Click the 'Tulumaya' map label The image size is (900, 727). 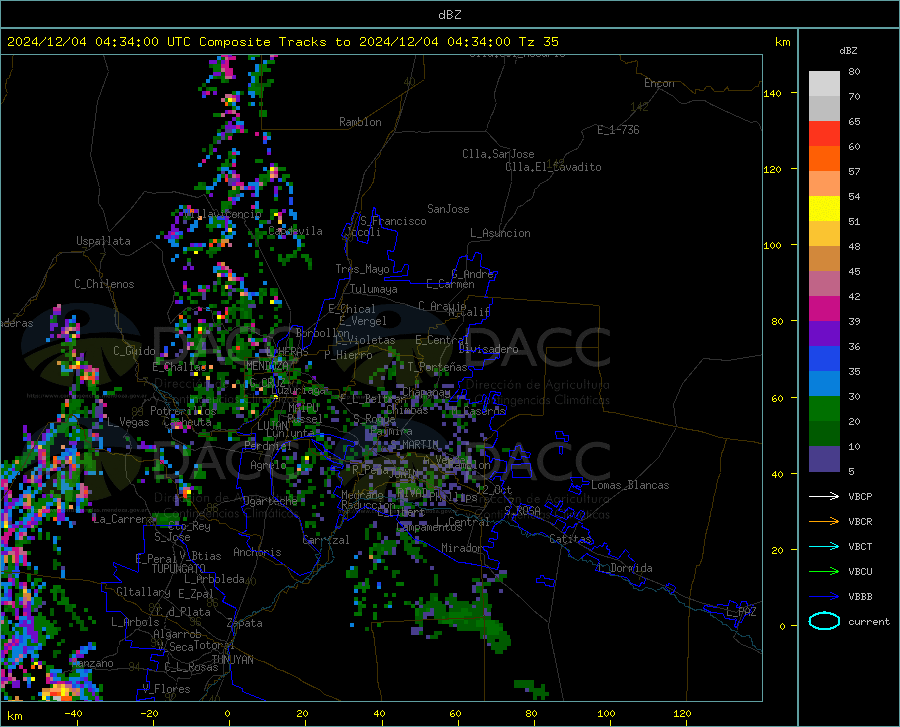coord(373,289)
